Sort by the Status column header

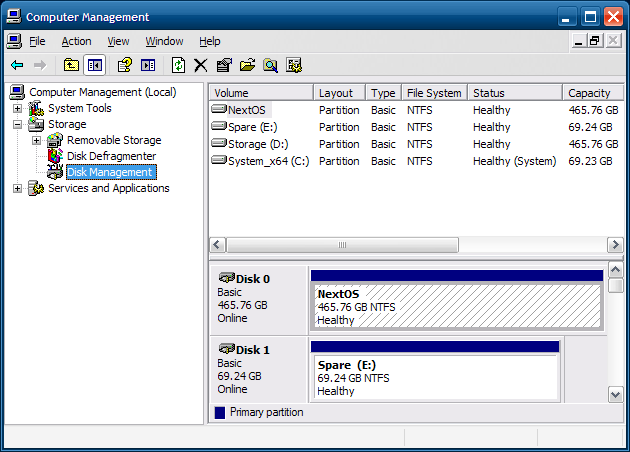point(515,93)
